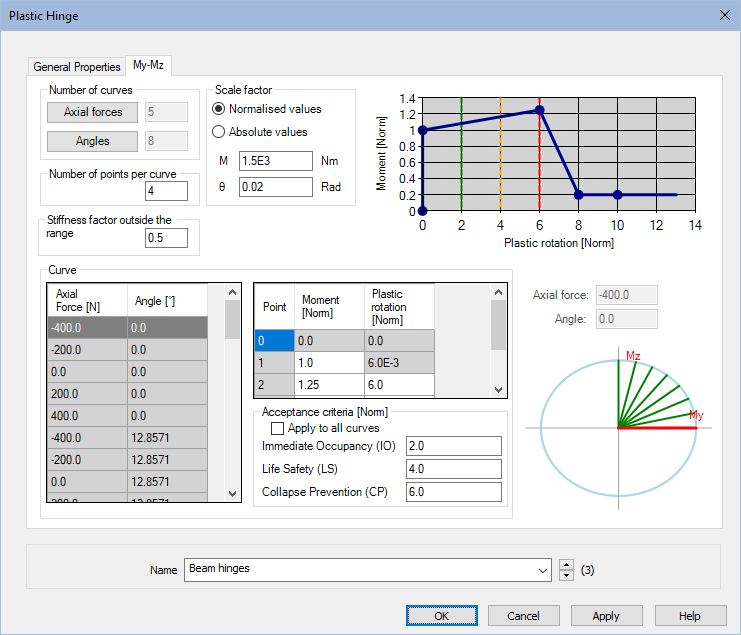This screenshot has width=741, height=635.
Task: Open the My-Mz tab
Action: pos(149,66)
